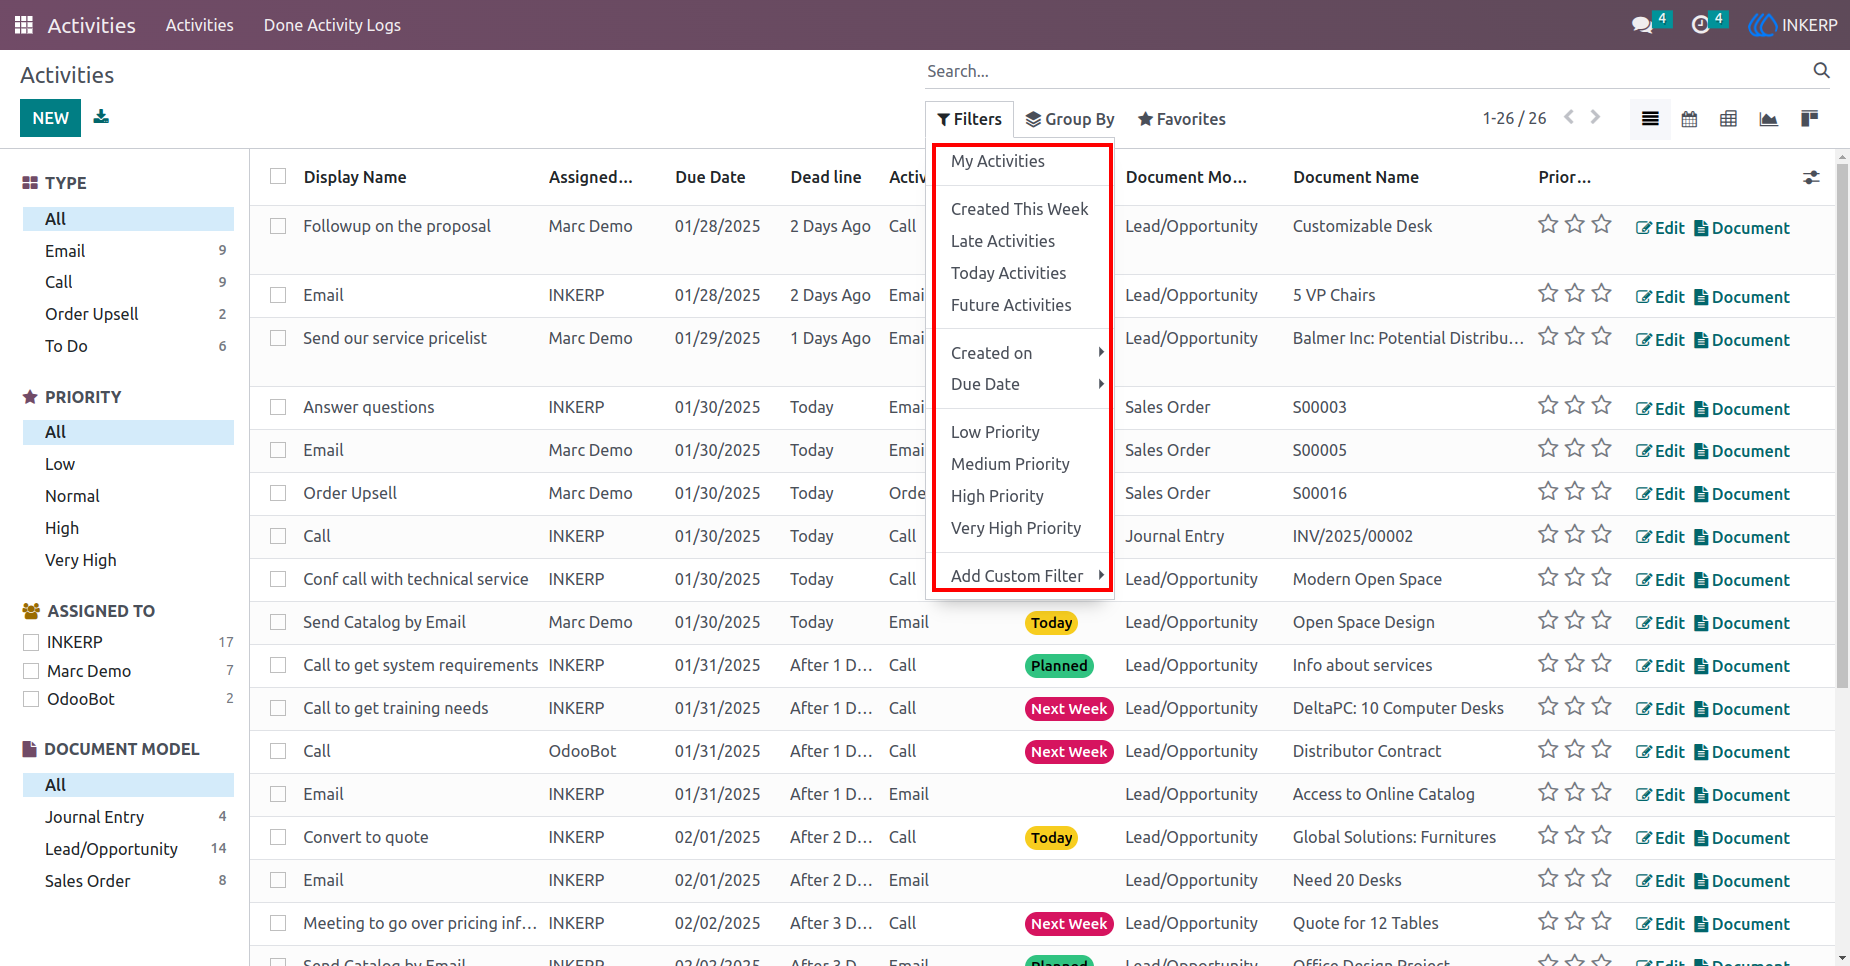
Task: Click Edit for S00003 row
Action: pyautogui.click(x=1660, y=409)
